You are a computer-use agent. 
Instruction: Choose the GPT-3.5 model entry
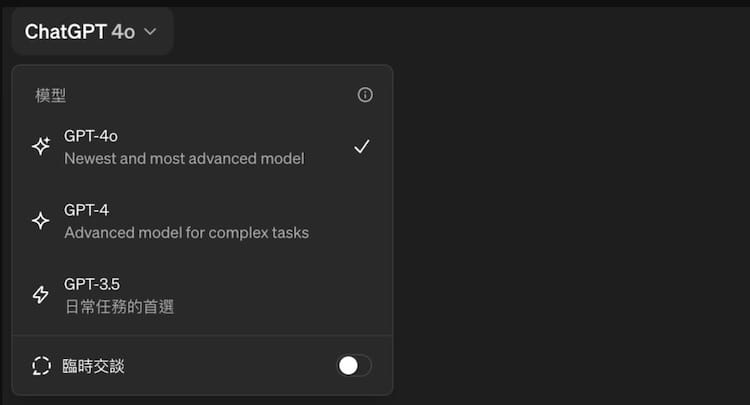pyautogui.click(x=202, y=295)
